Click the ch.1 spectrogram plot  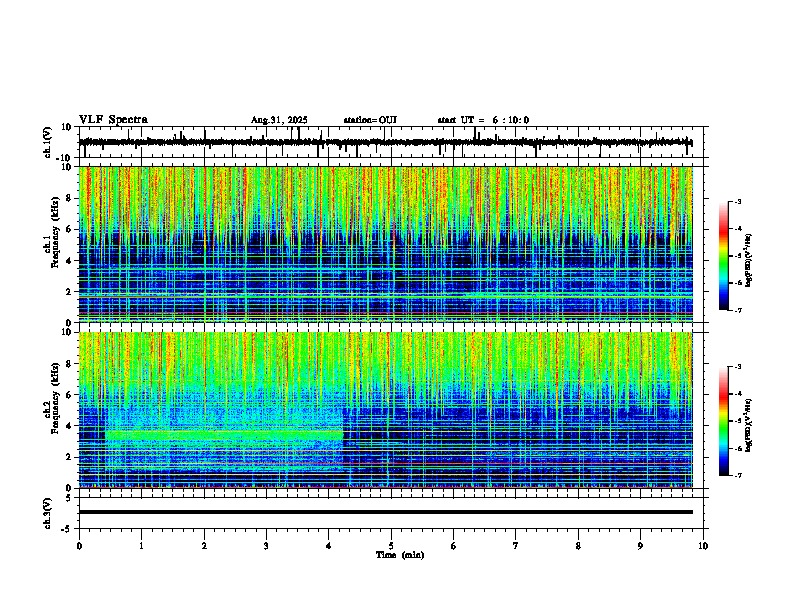pos(386,244)
